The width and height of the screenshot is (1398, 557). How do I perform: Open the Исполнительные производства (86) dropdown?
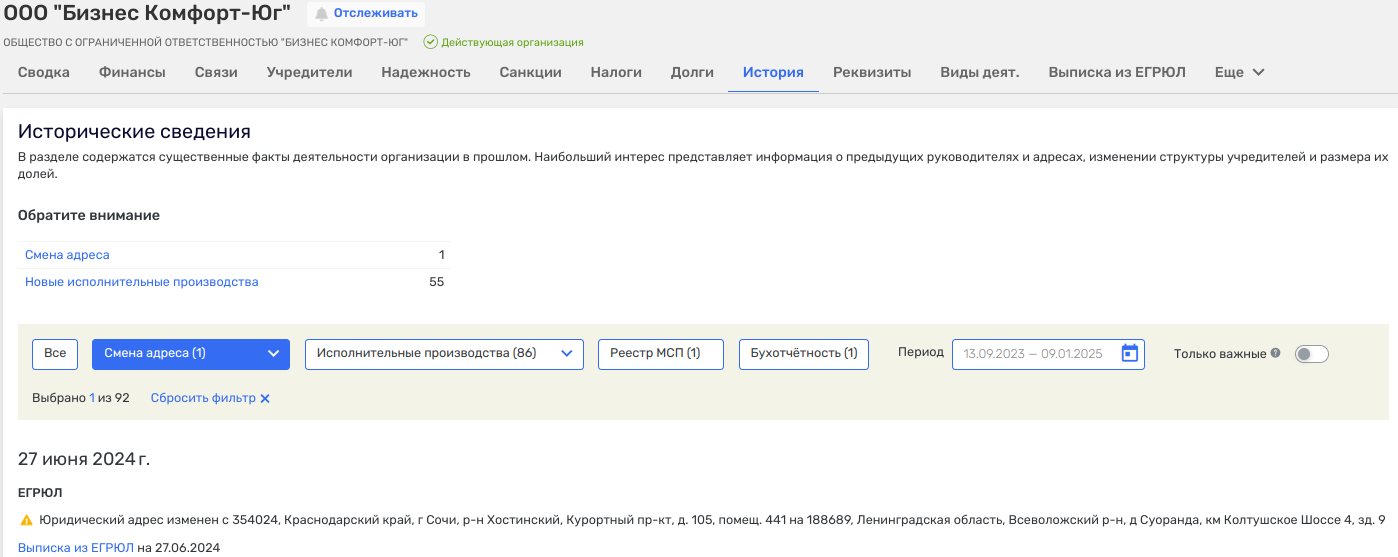[x=444, y=354]
